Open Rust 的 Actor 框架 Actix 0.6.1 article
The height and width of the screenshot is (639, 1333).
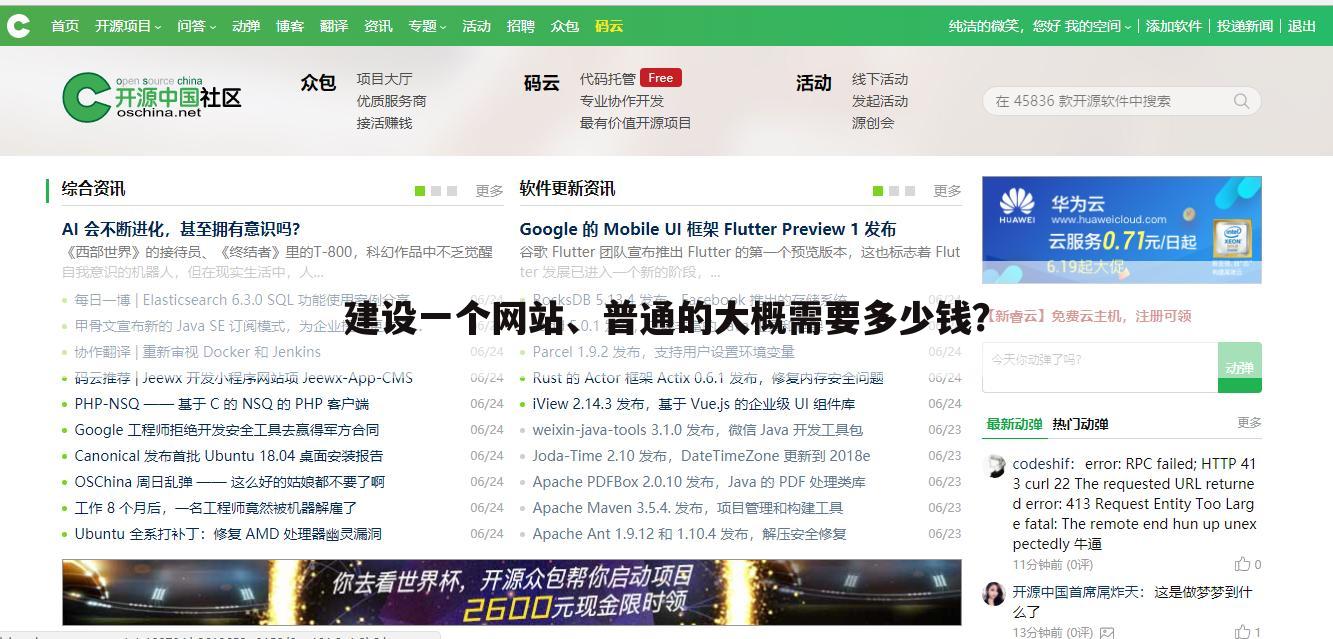(708, 378)
